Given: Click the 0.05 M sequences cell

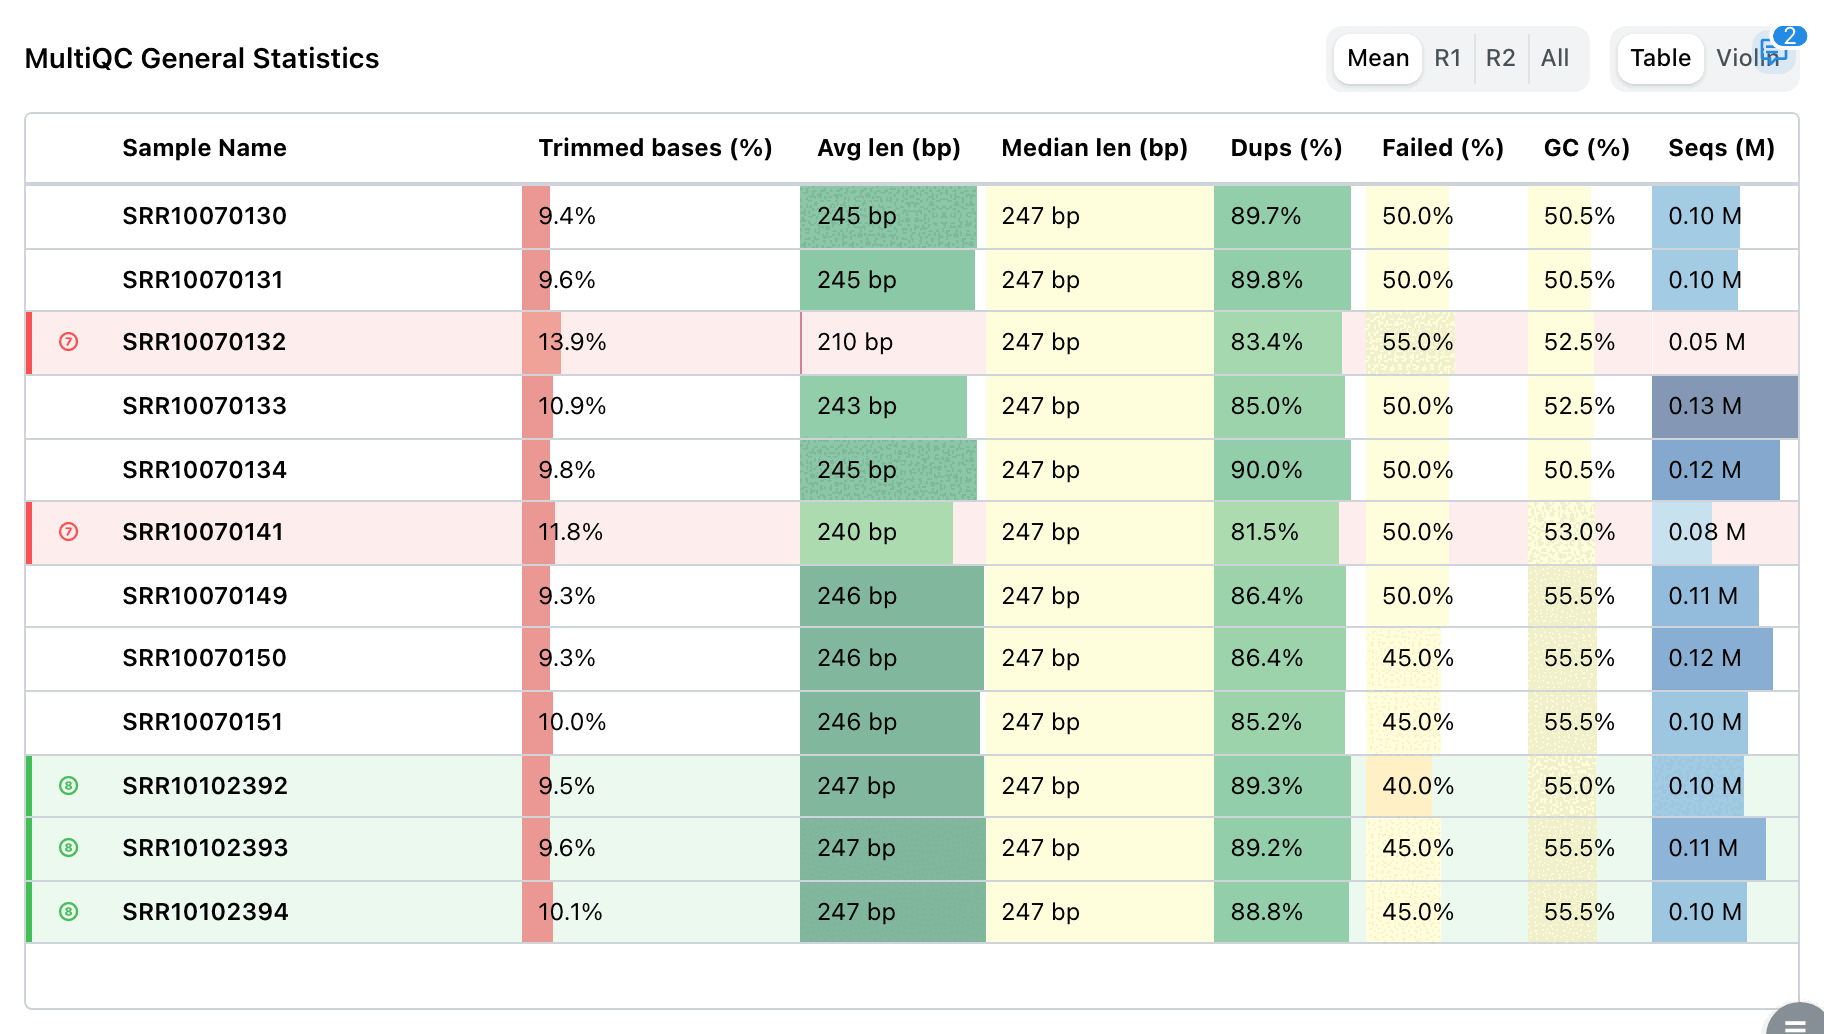Looking at the screenshot, I should tap(1725, 342).
